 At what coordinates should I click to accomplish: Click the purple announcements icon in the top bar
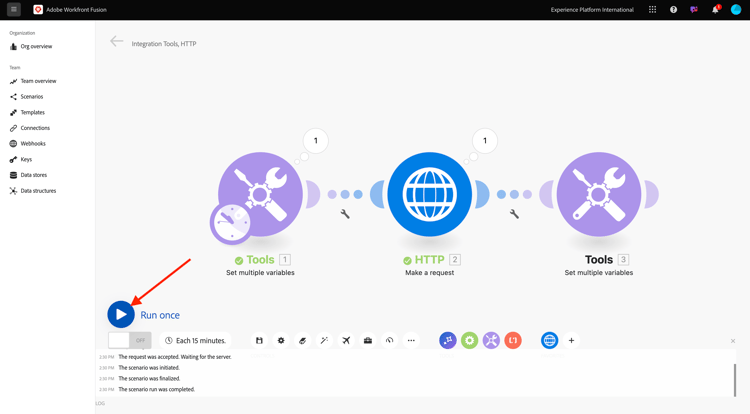pyautogui.click(x=694, y=10)
